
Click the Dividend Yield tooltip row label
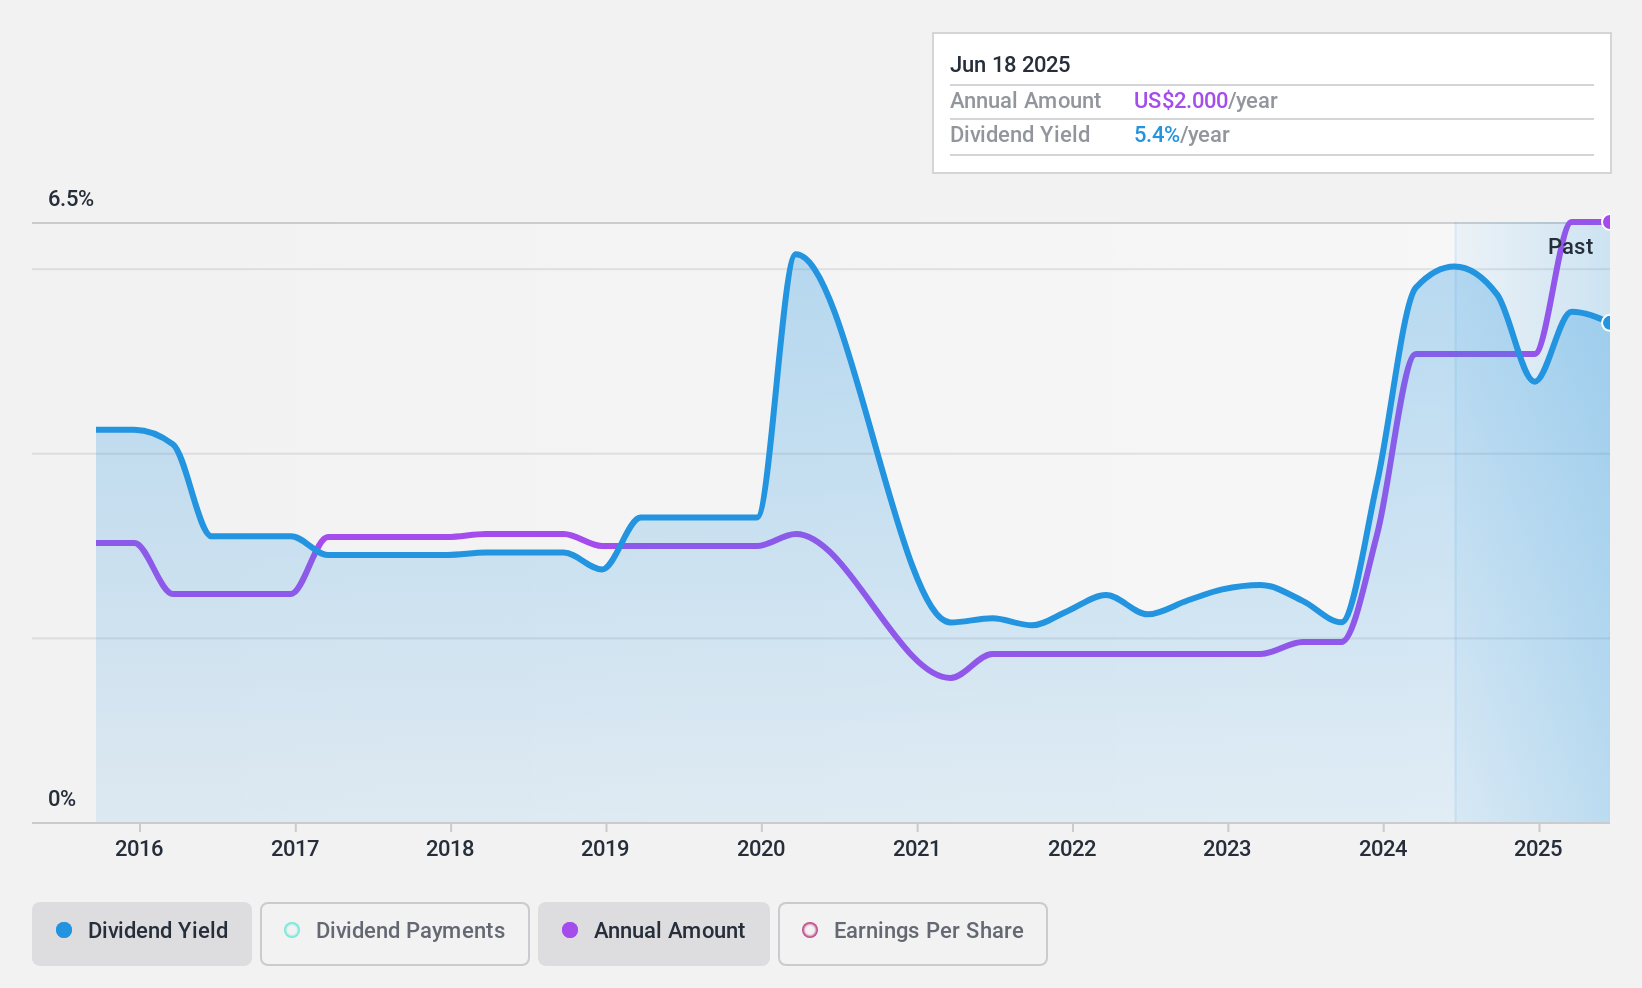[x=1020, y=135]
